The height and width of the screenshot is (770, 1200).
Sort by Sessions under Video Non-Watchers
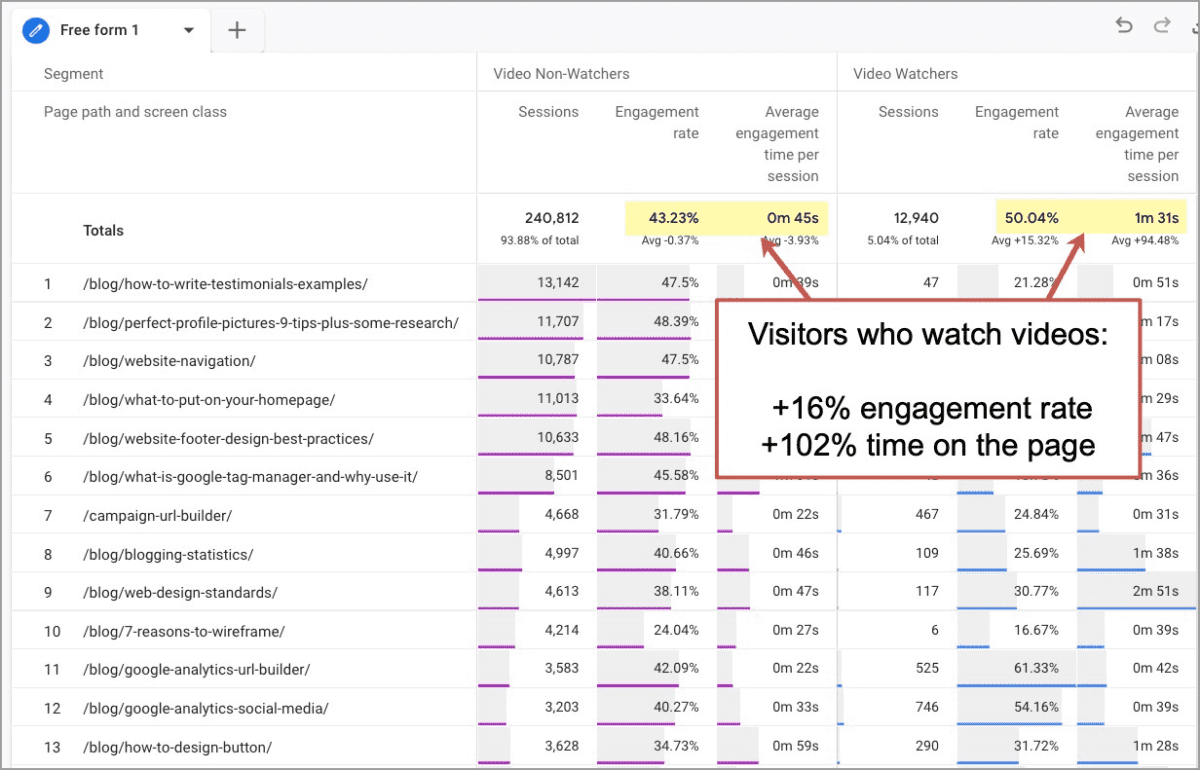coord(548,112)
